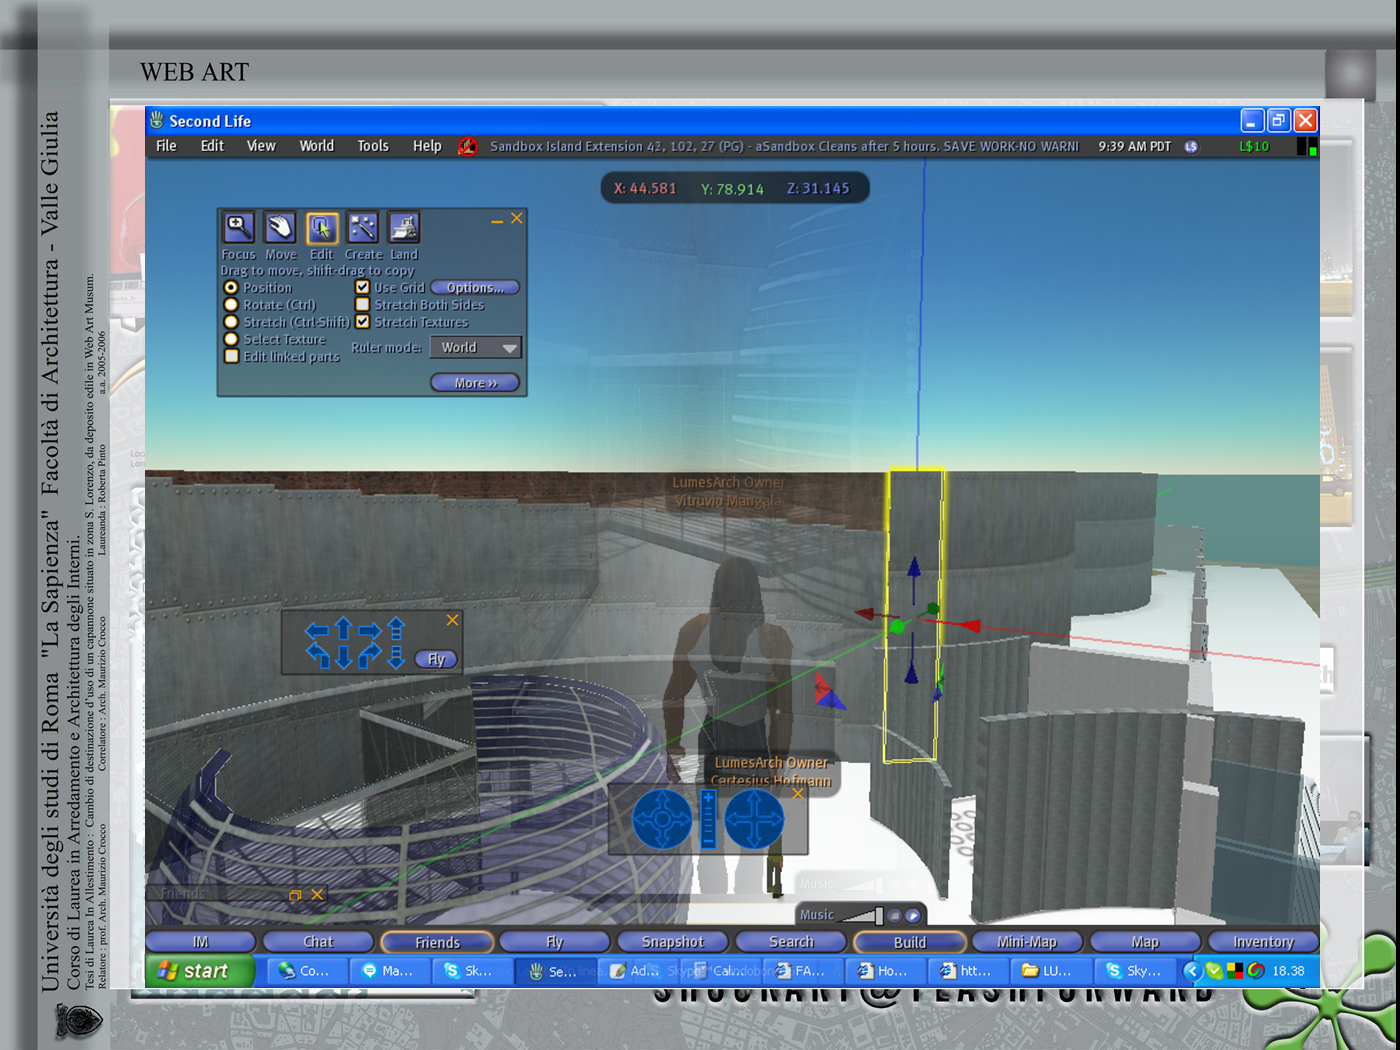Click the Inventory button in bottom bar
Viewport: 1400px width, 1050px height.
pyautogui.click(x=1262, y=942)
